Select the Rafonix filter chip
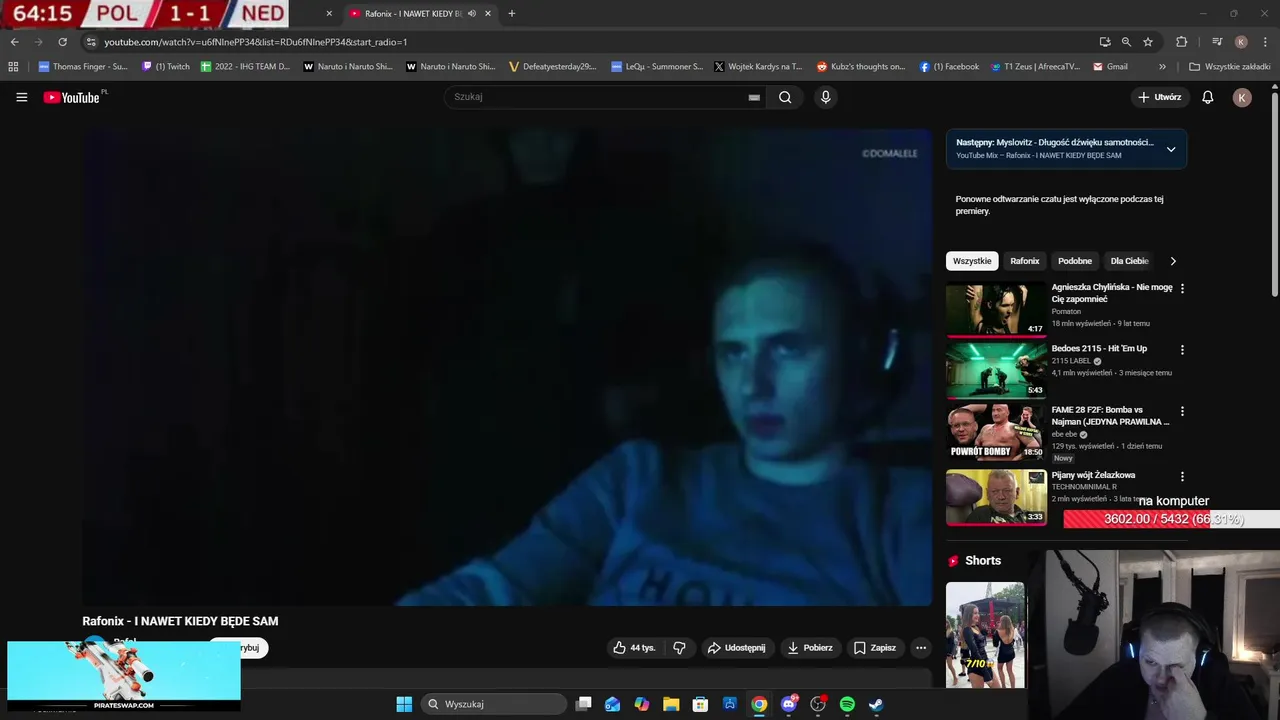 (1024, 261)
